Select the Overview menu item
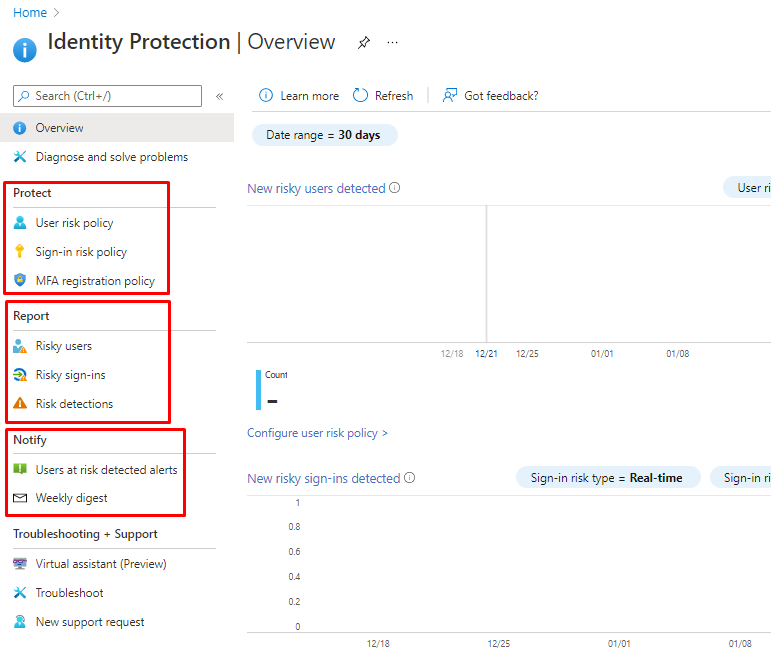The height and width of the screenshot is (656, 771). pyautogui.click(x=59, y=128)
